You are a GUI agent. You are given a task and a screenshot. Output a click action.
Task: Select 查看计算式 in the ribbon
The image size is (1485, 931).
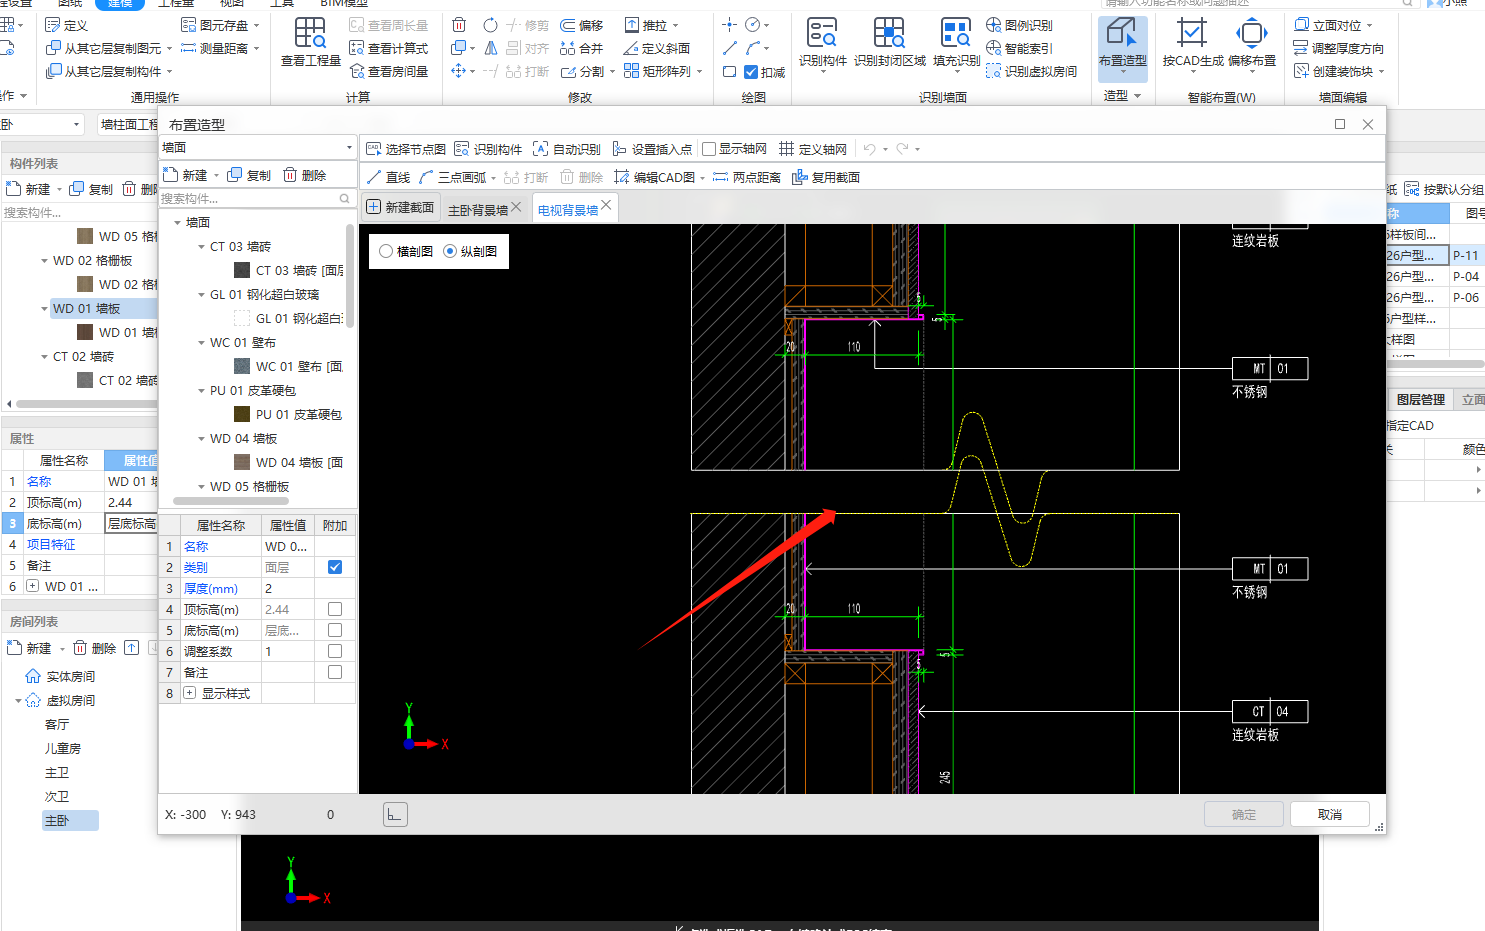coord(388,48)
